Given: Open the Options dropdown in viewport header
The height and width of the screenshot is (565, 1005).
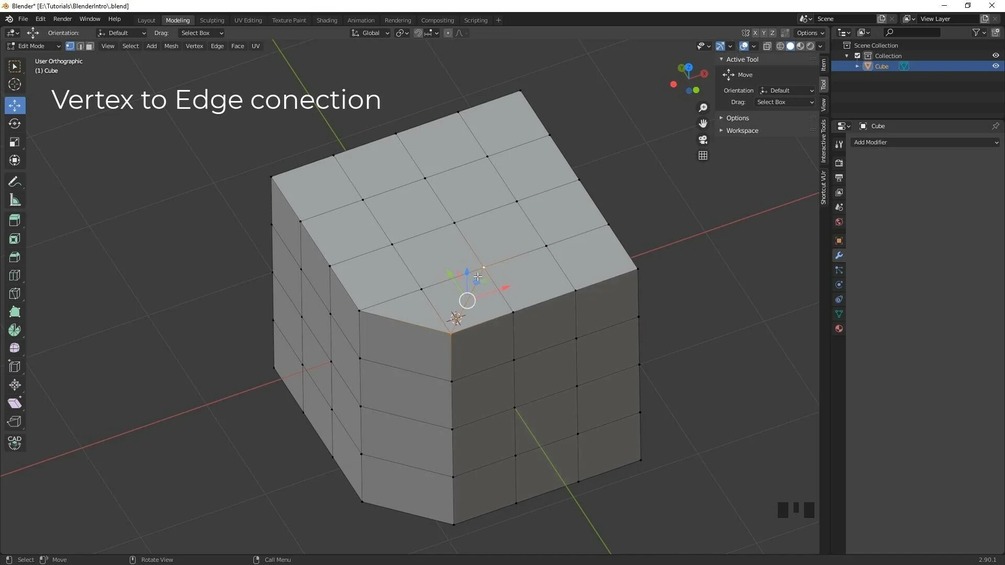Looking at the screenshot, I should click(810, 33).
